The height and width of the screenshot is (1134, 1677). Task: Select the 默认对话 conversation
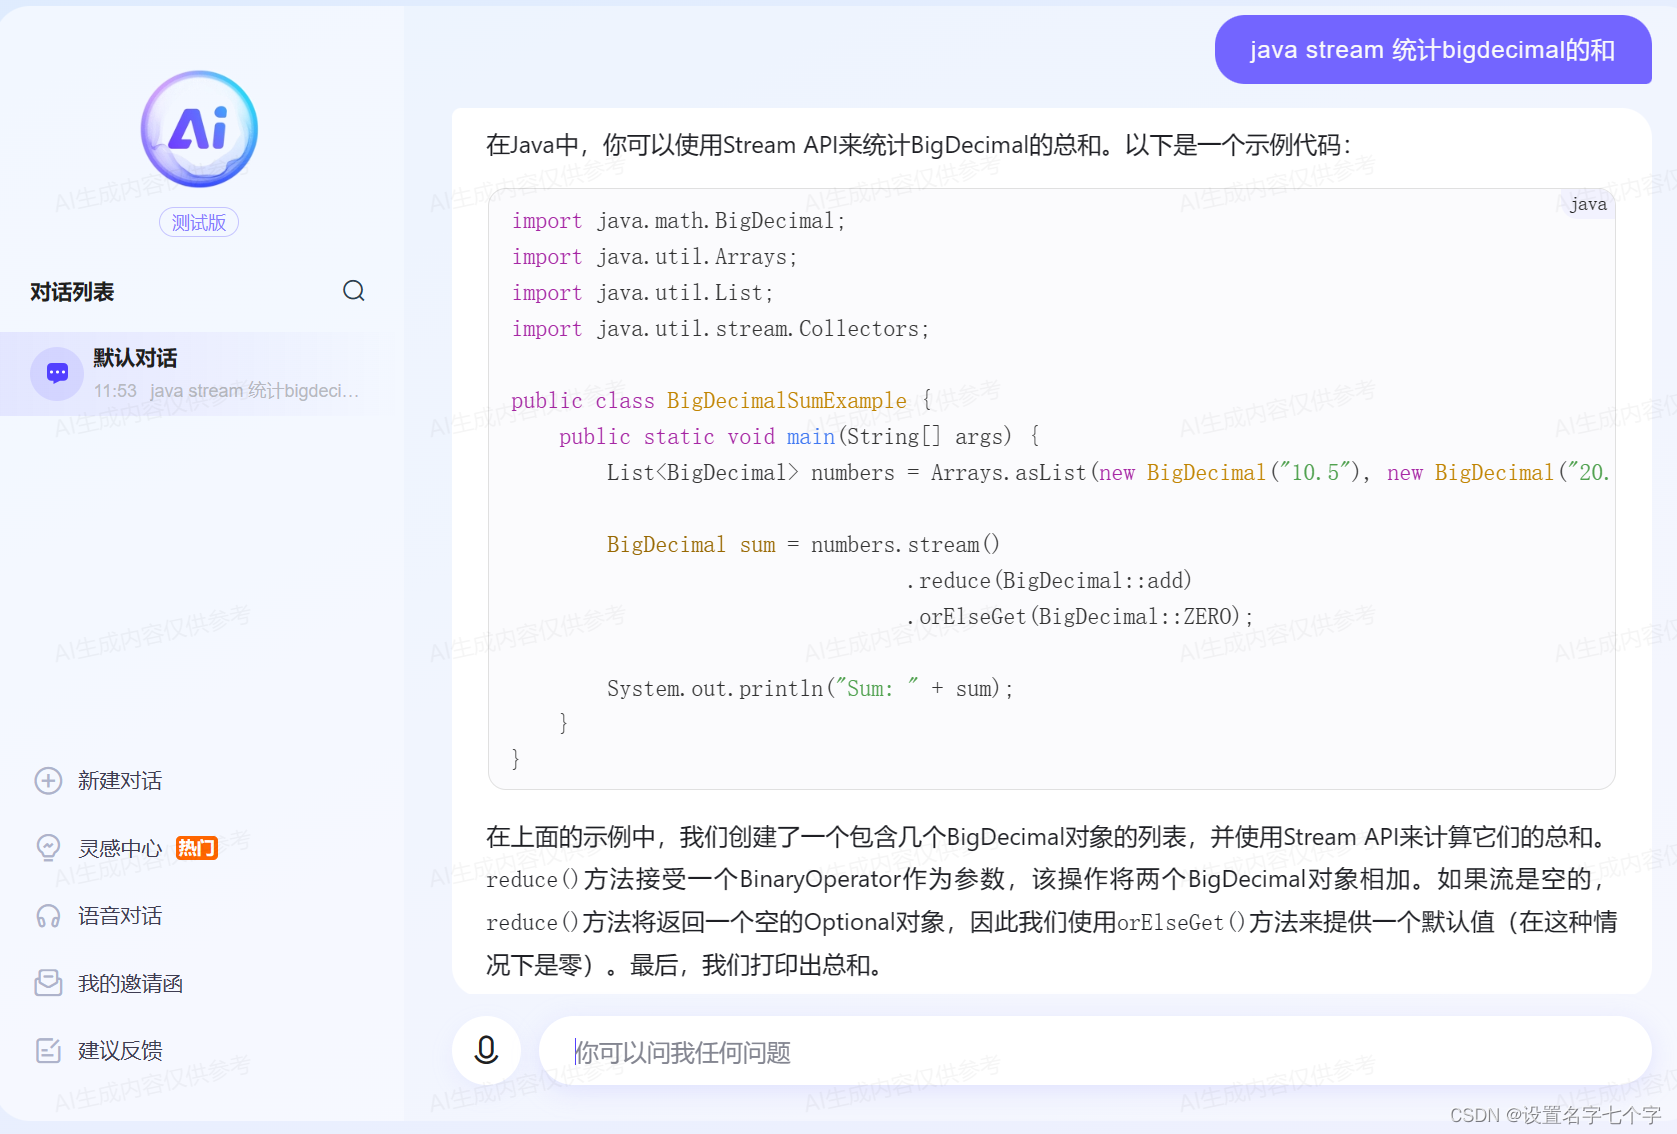coord(200,374)
